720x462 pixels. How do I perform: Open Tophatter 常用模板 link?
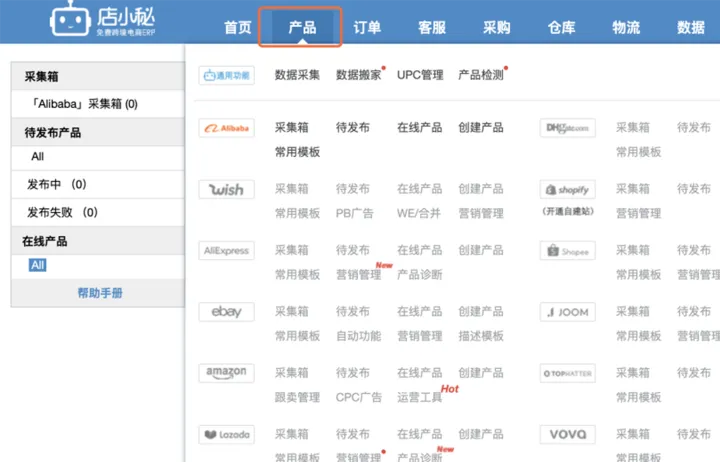[638, 397]
